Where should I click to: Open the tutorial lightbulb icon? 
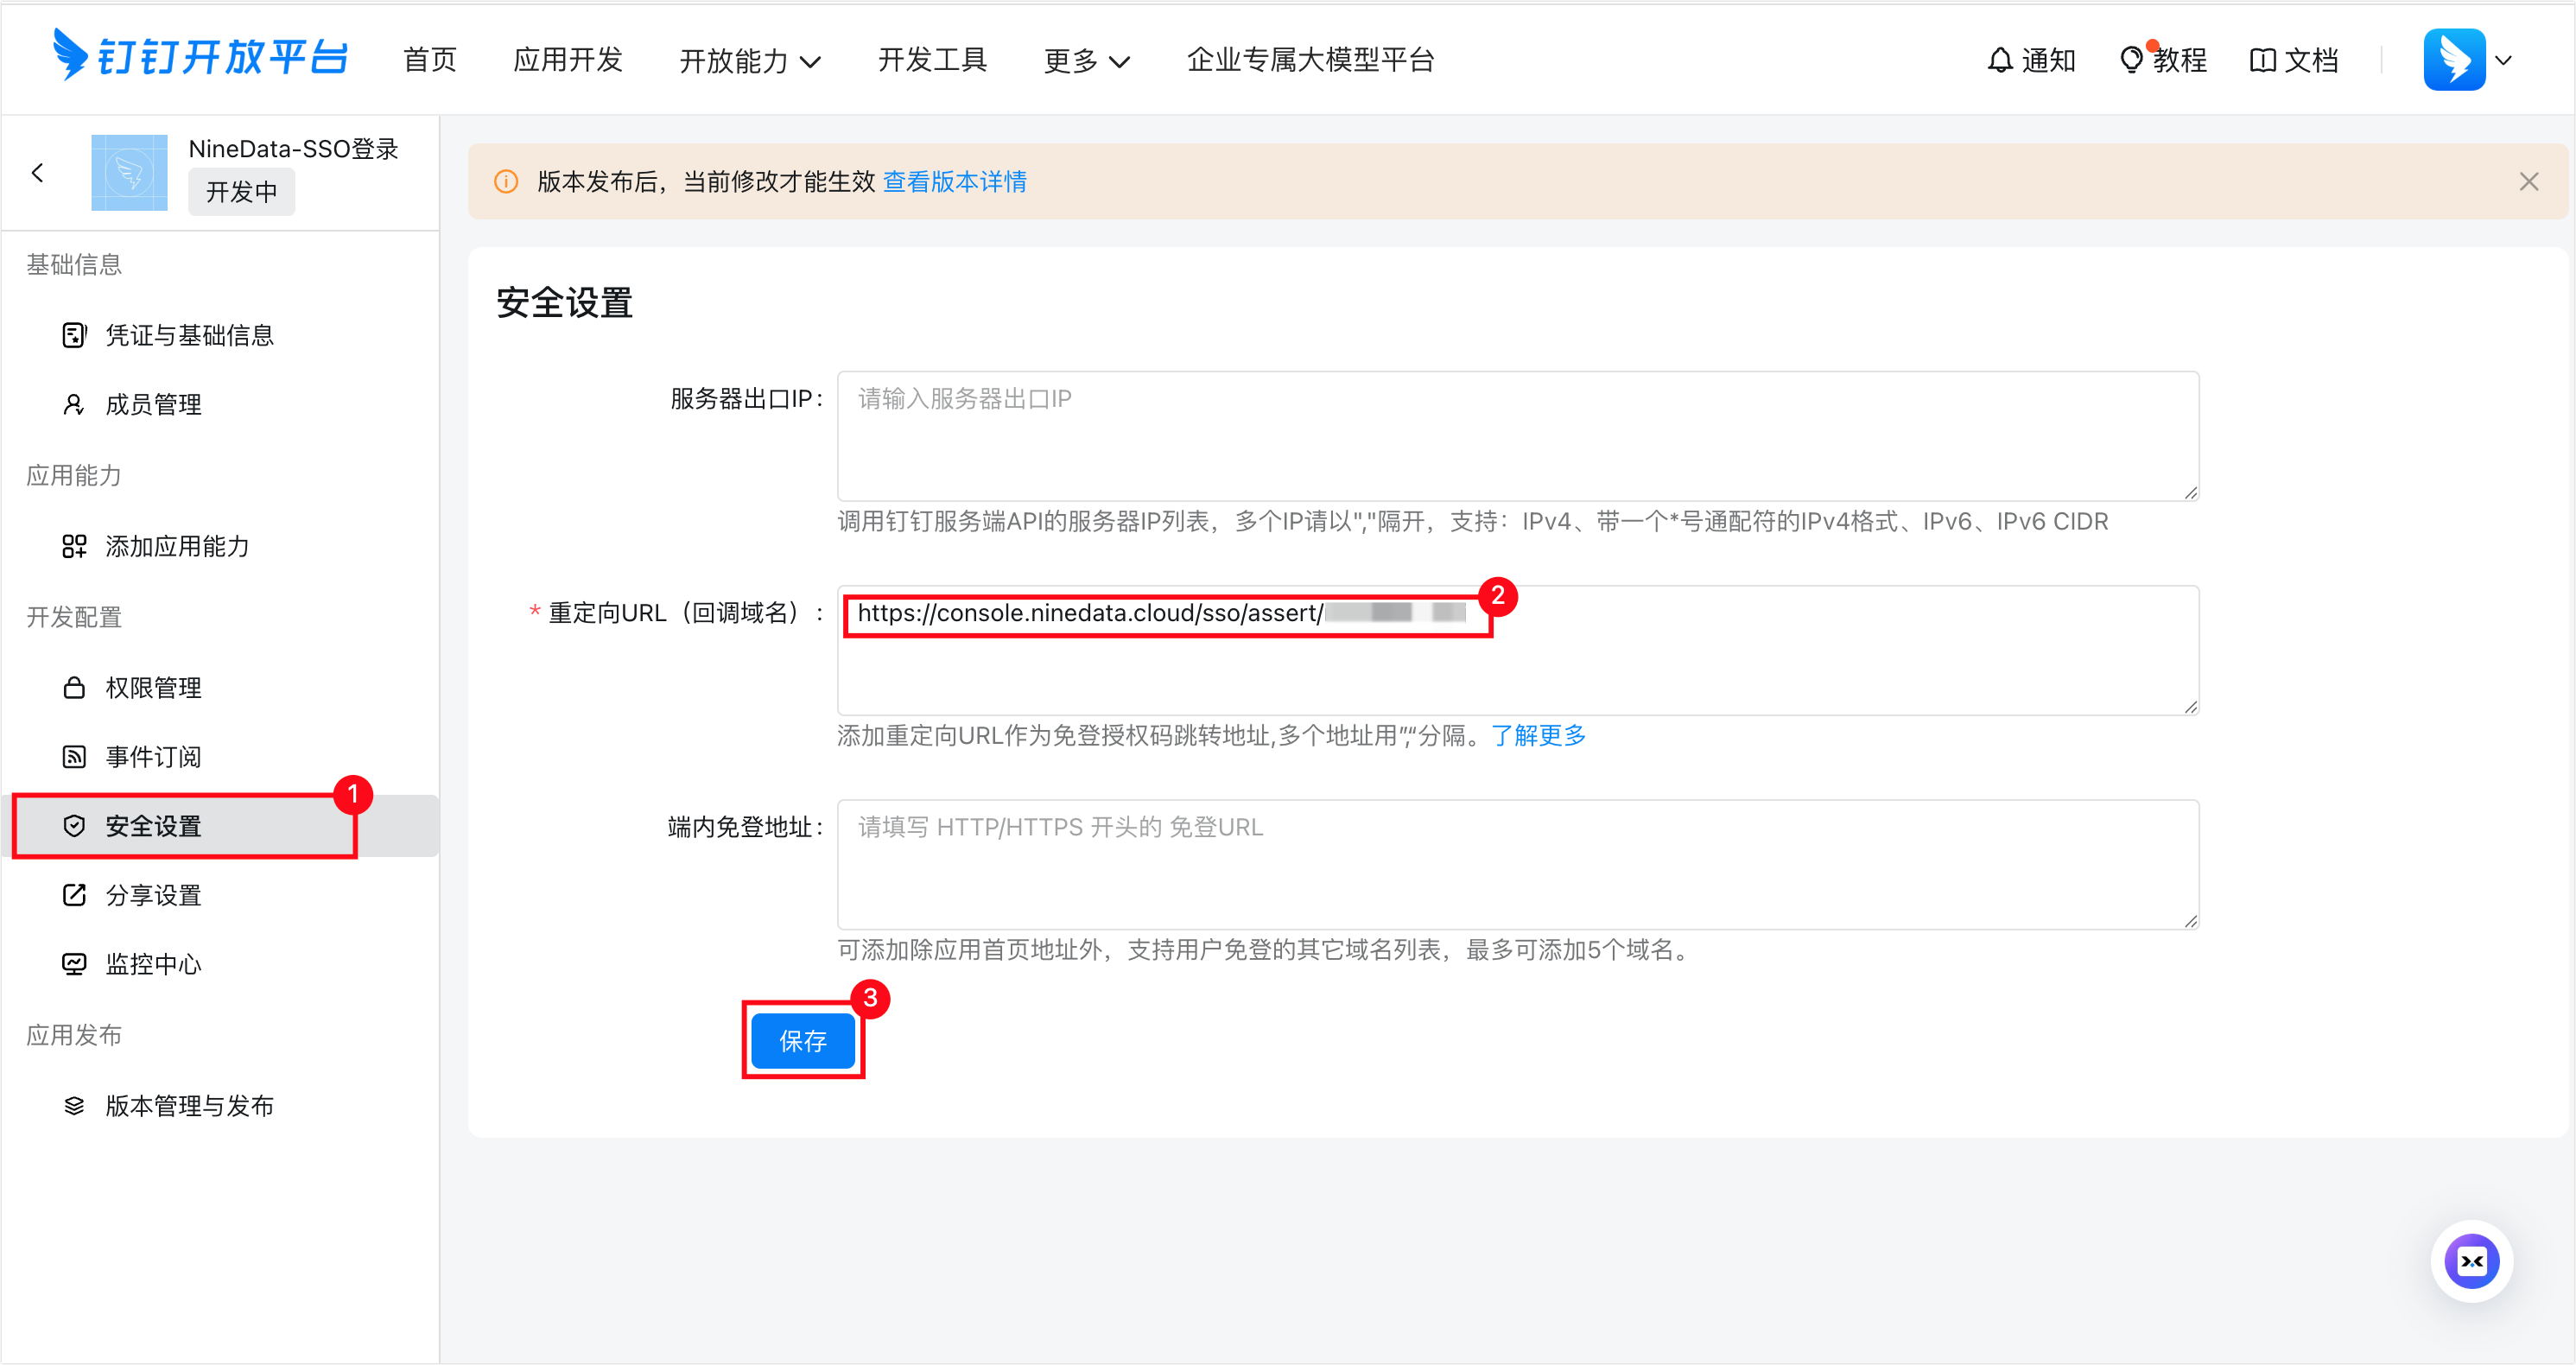(x=2130, y=60)
